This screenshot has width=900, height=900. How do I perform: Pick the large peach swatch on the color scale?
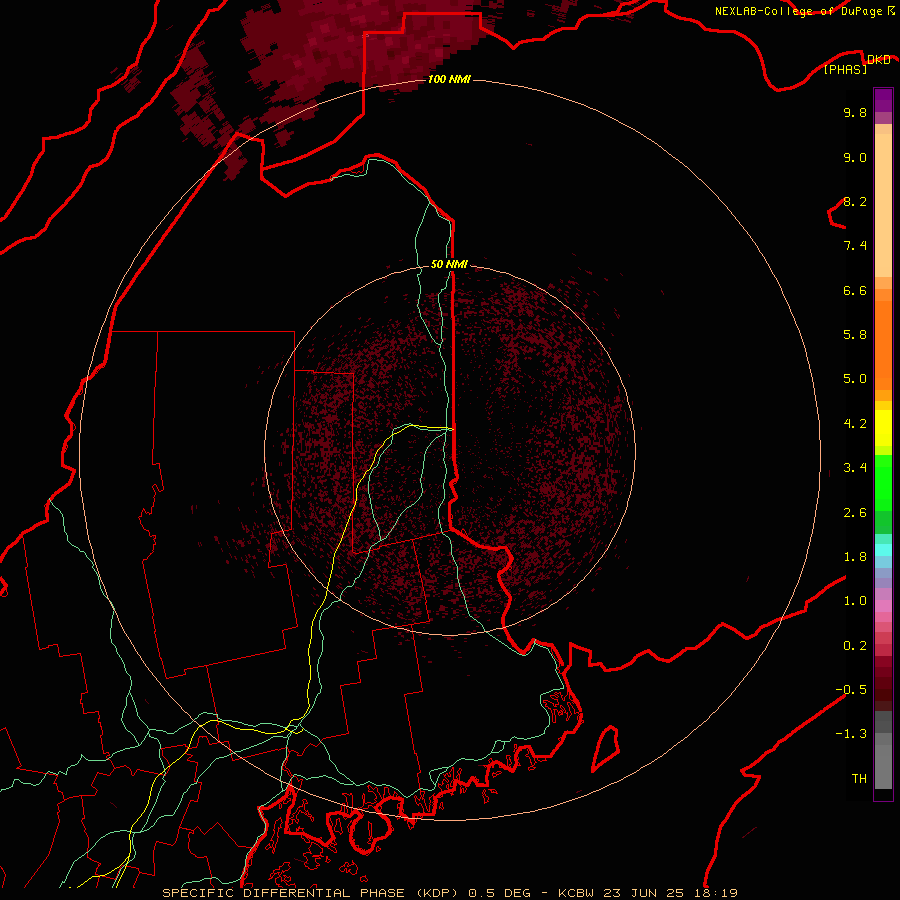tap(883, 205)
